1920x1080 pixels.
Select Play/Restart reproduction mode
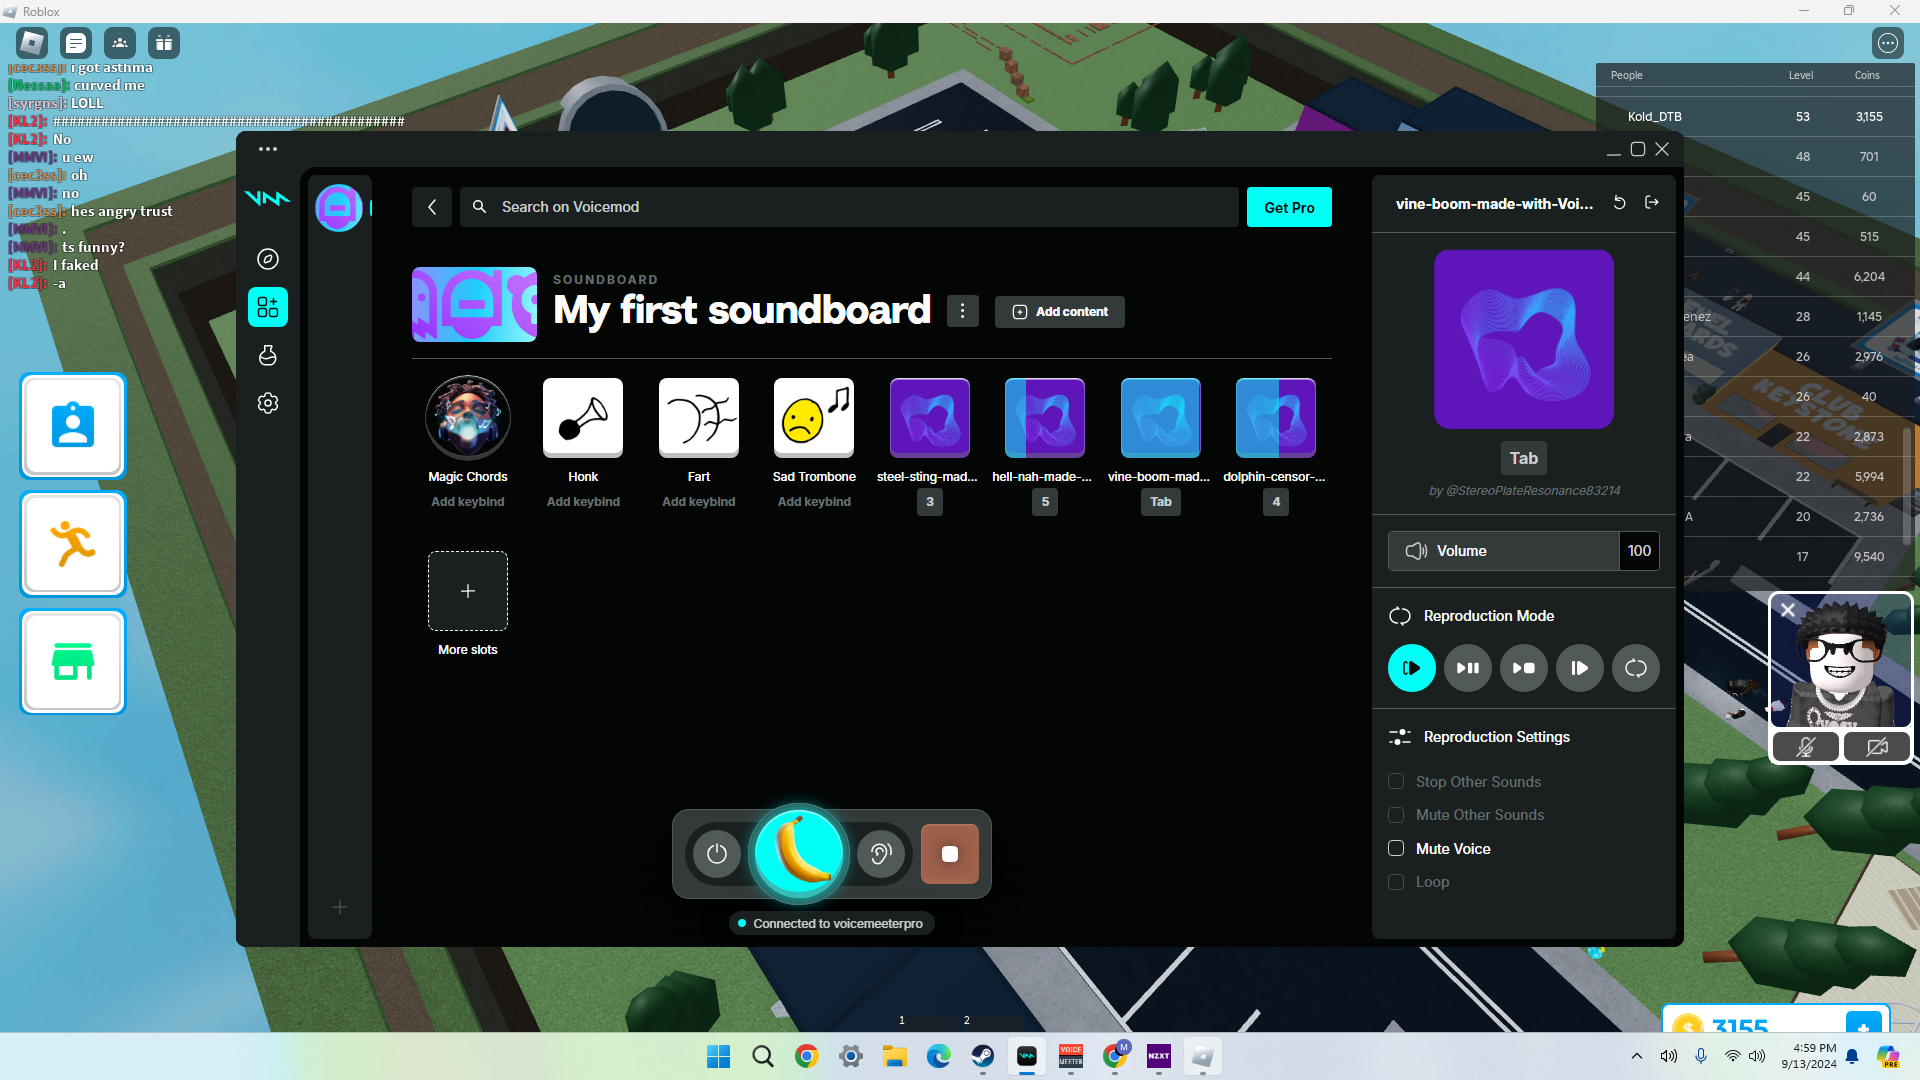tap(1412, 668)
